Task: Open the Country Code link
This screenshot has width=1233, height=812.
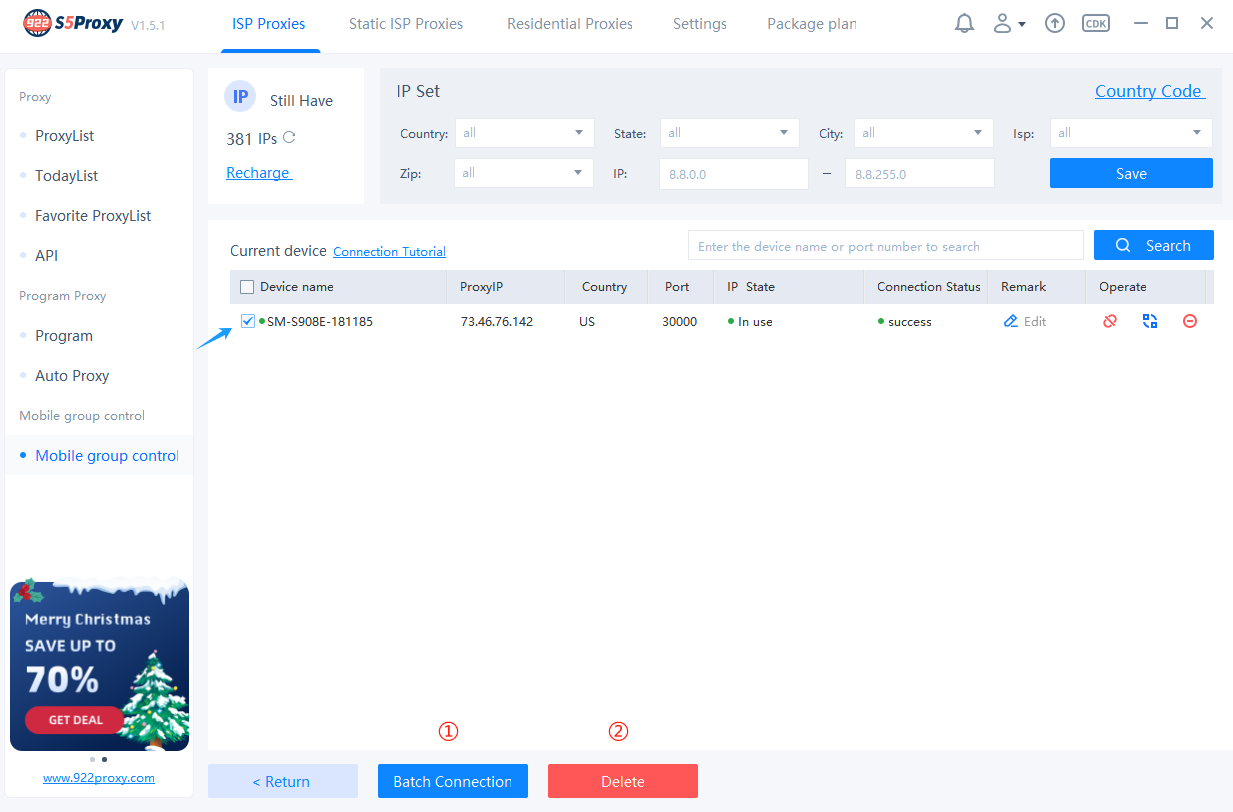Action: tap(1149, 91)
